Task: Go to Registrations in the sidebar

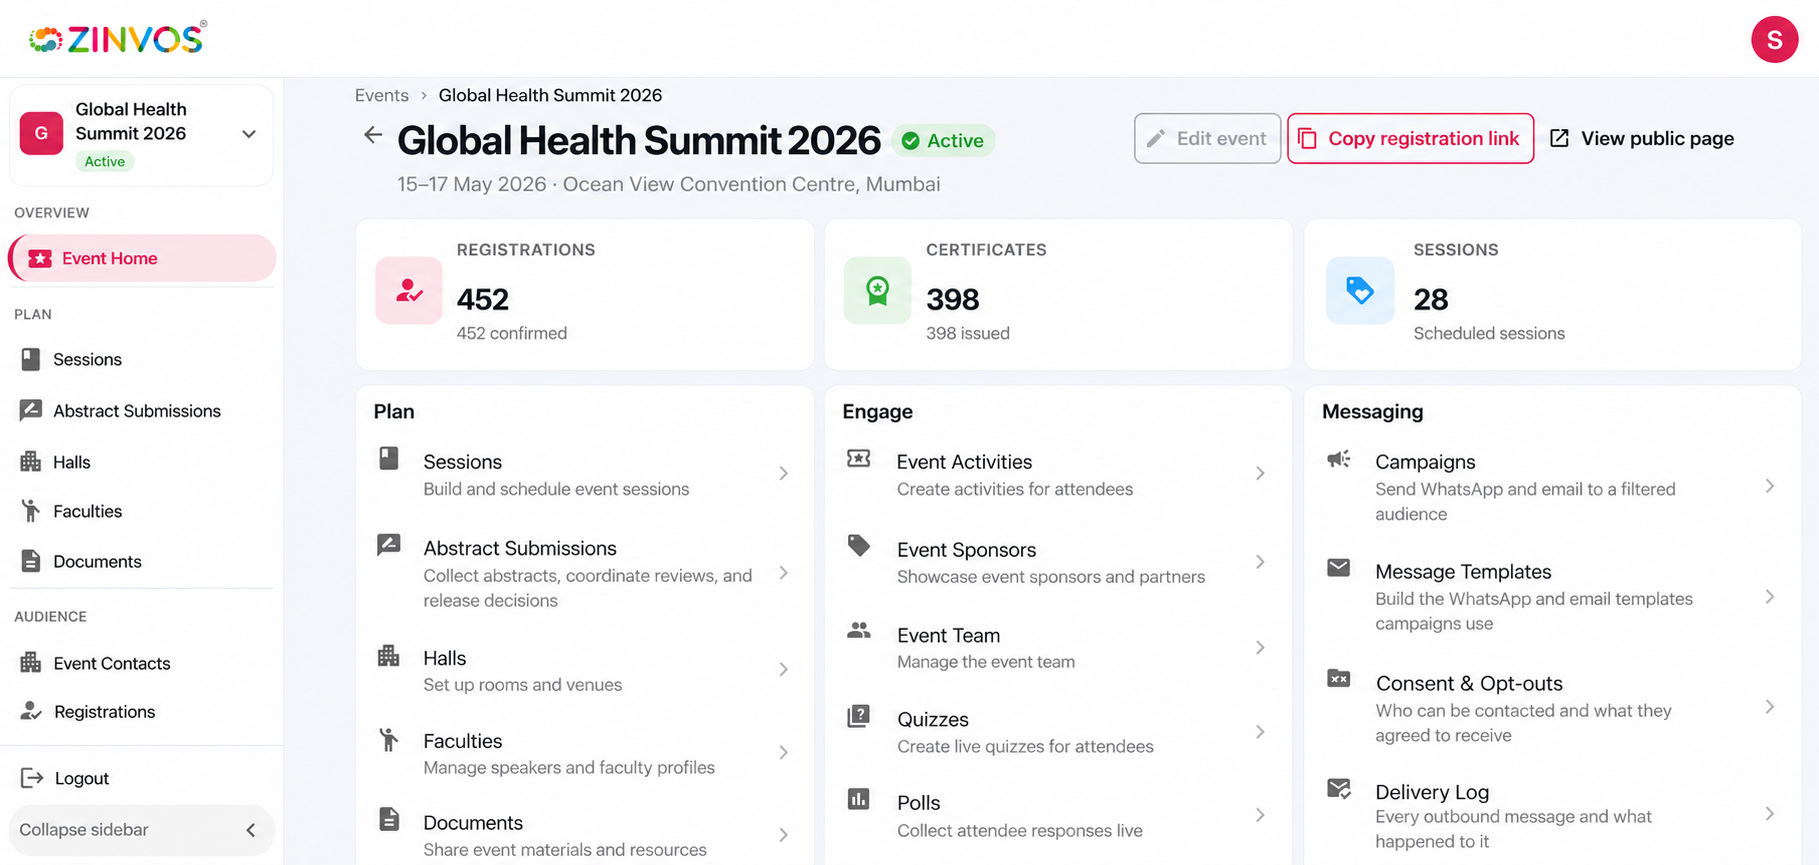Action: coord(142,711)
